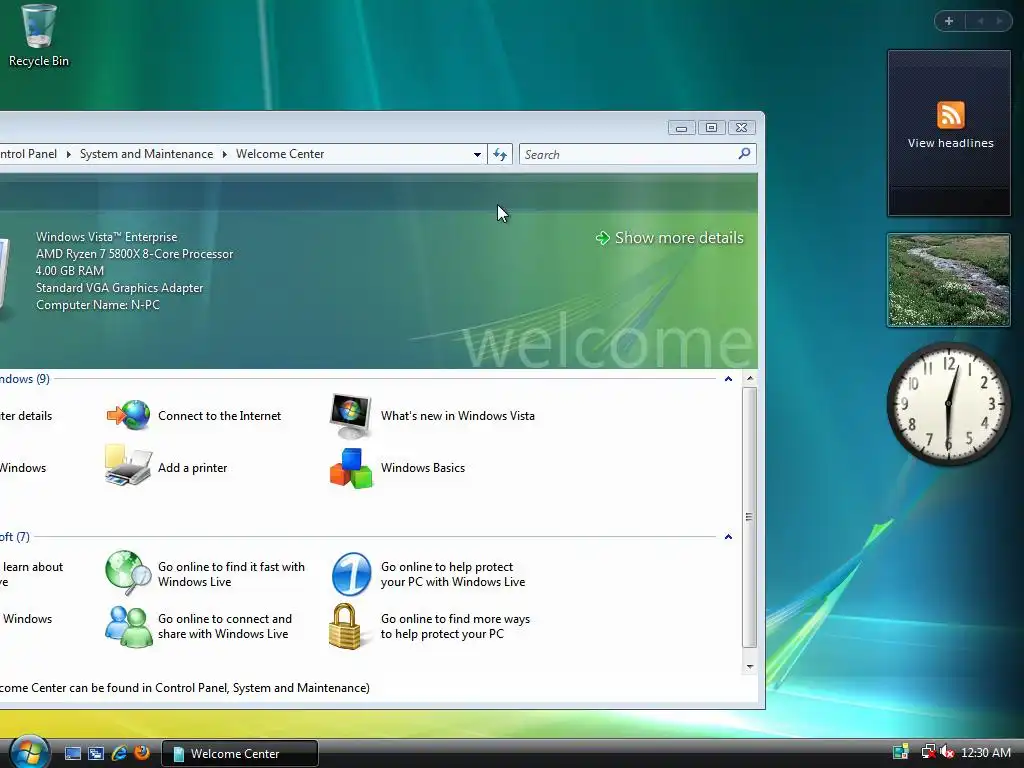Click Show Desktop in Quick Launch
The height and width of the screenshot is (768, 1024).
click(x=73, y=754)
